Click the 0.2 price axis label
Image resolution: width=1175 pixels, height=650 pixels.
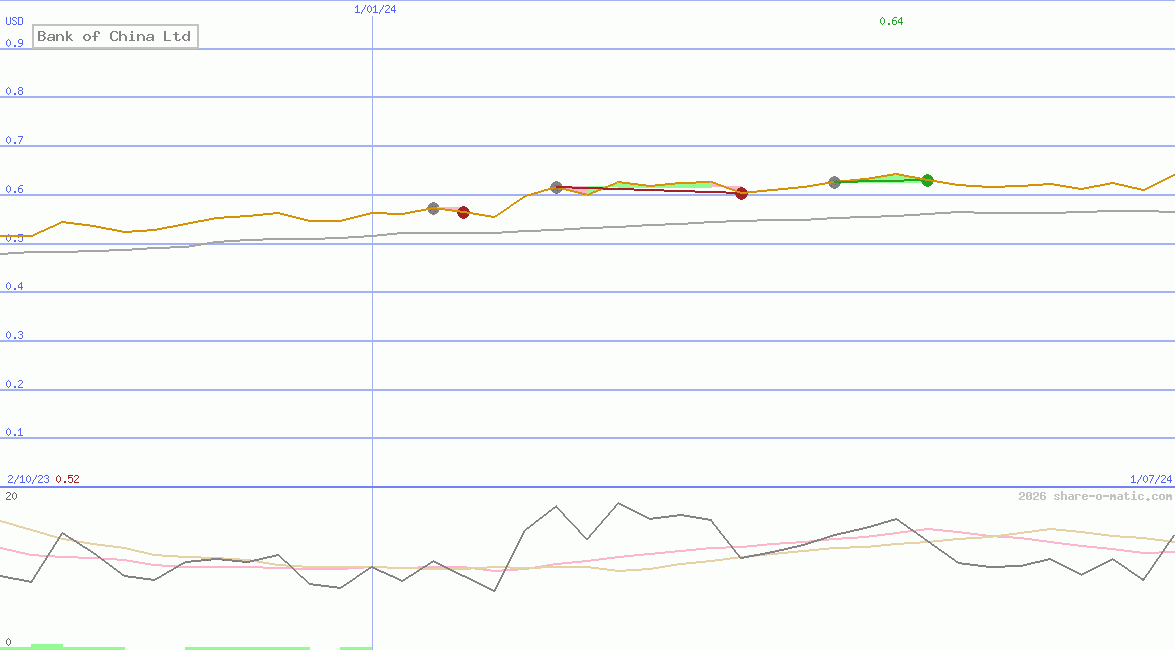(x=14, y=384)
